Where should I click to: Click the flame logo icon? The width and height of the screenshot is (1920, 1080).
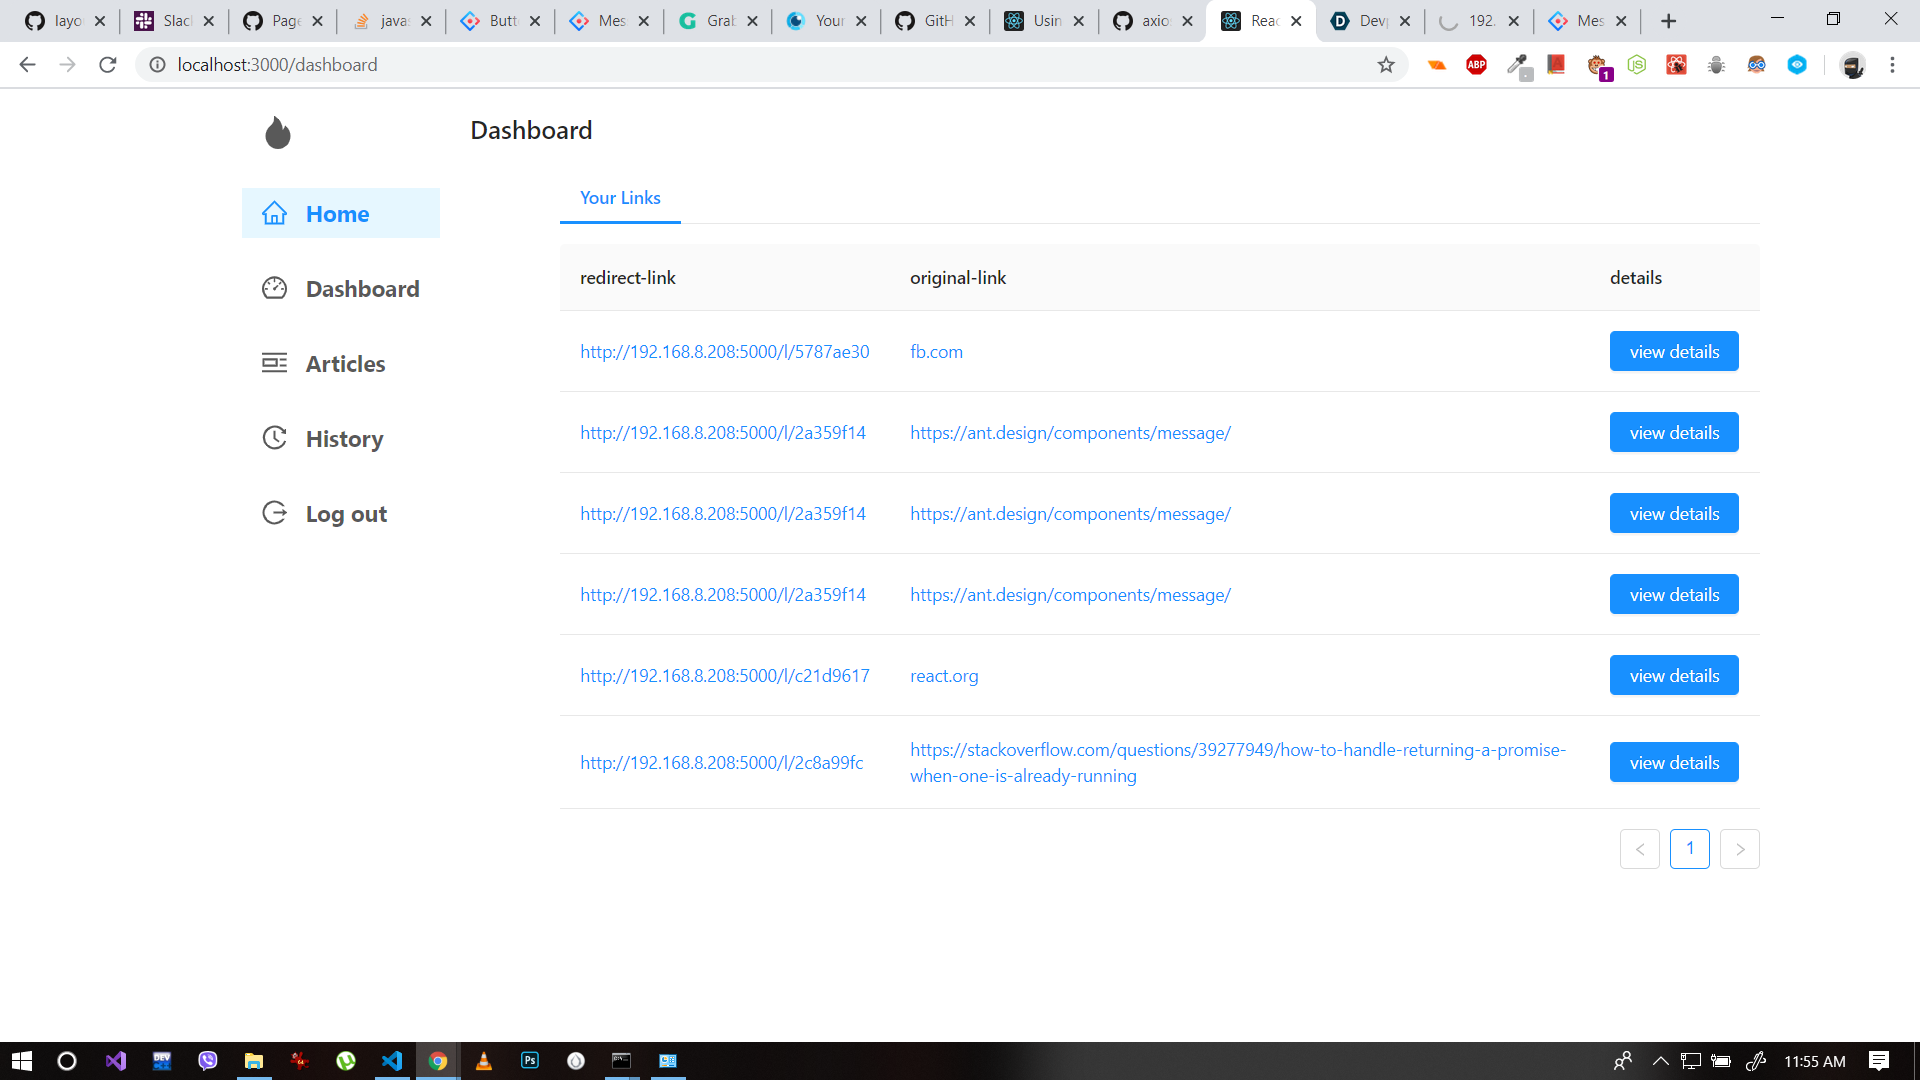[278, 132]
